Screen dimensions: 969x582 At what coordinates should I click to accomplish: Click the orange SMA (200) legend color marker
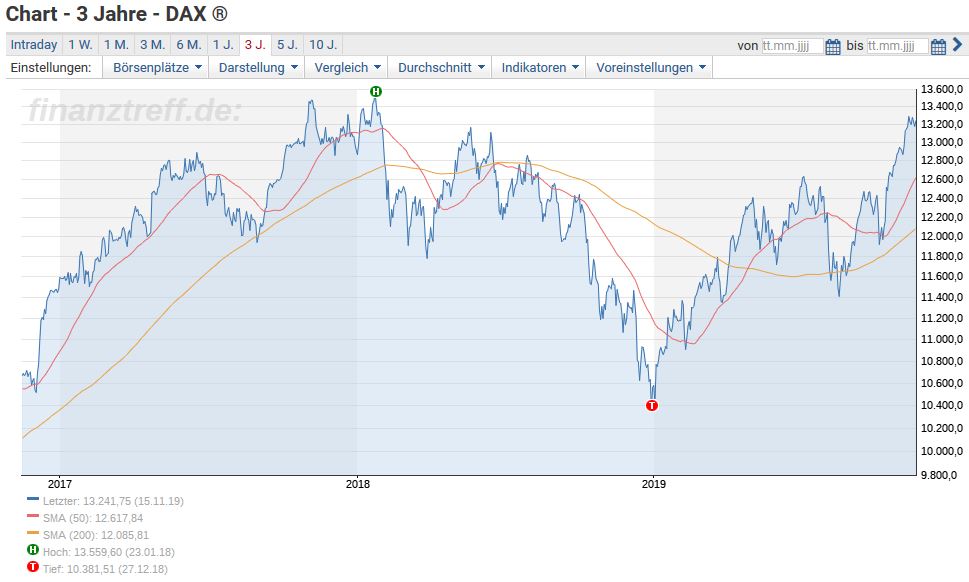click(33, 533)
